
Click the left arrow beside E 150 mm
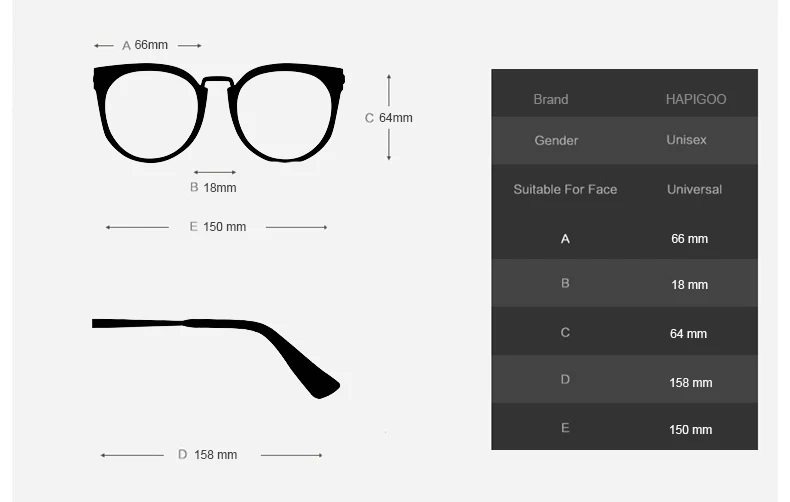coord(137,227)
